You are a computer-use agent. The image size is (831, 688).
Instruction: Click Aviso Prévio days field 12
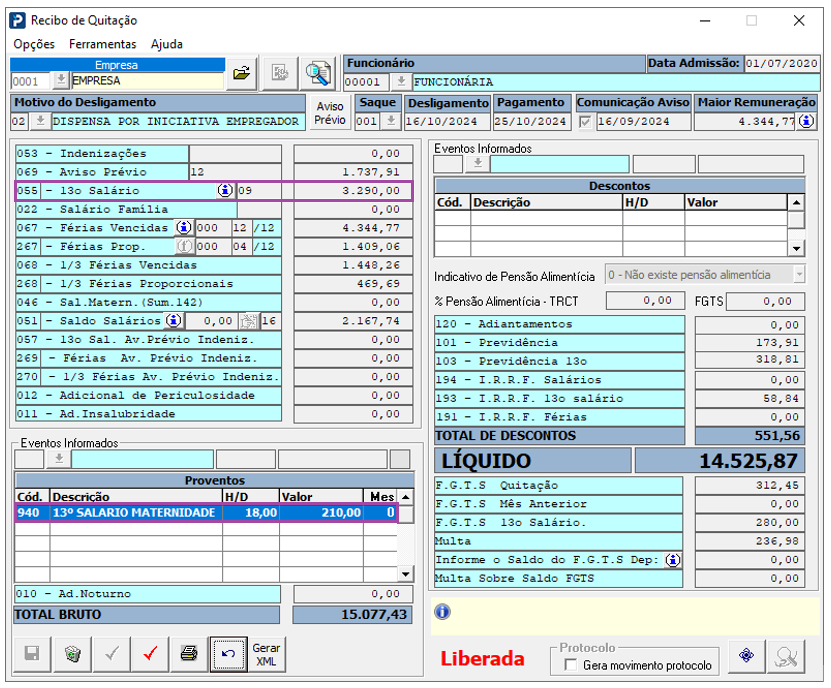pyautogui.click(x=235, y=172)
